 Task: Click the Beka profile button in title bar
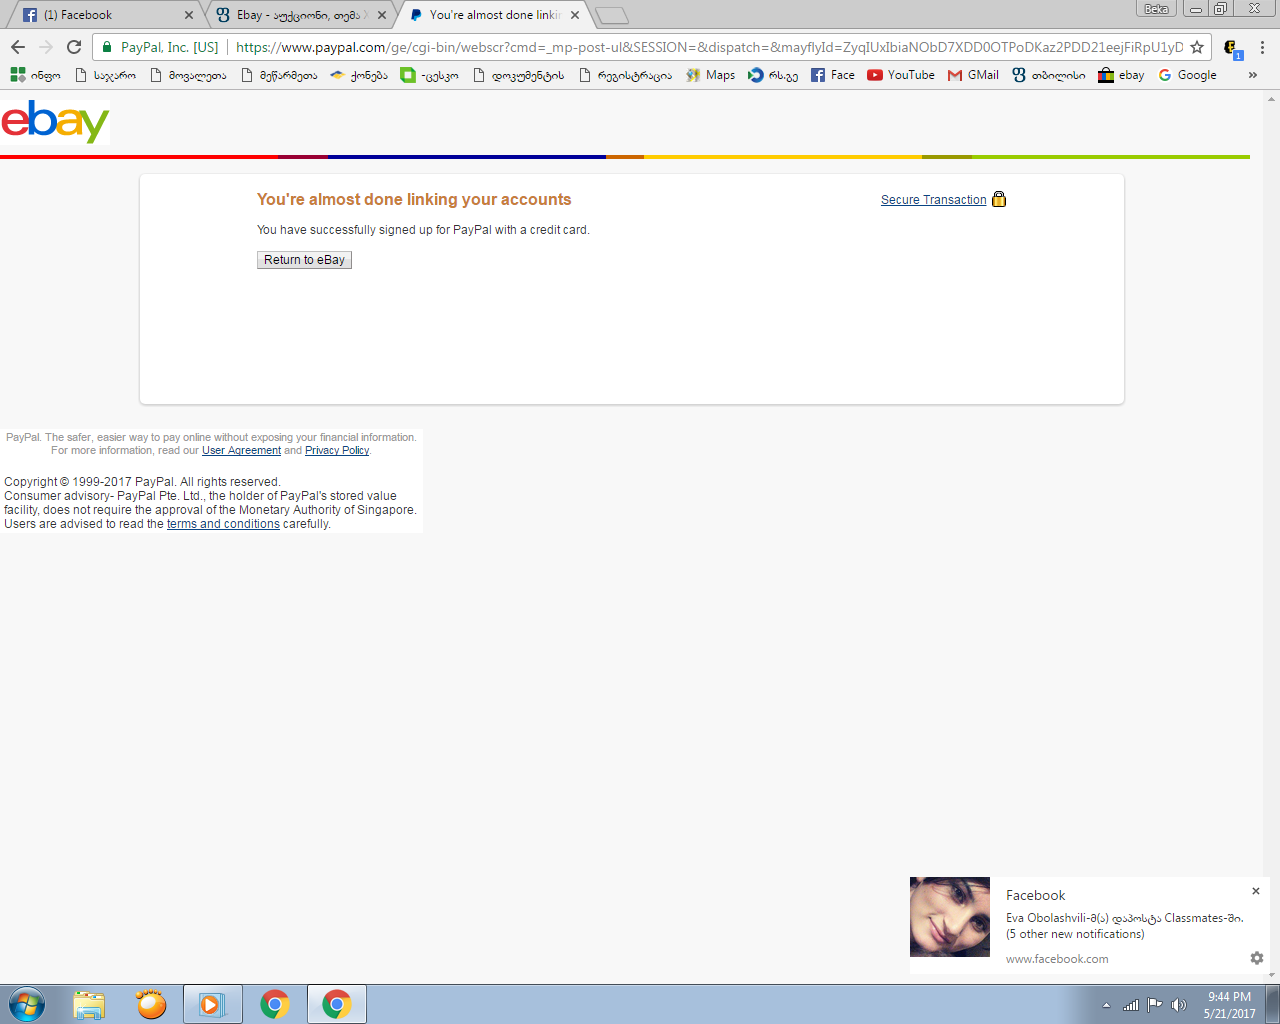[x=1156, y=8]
